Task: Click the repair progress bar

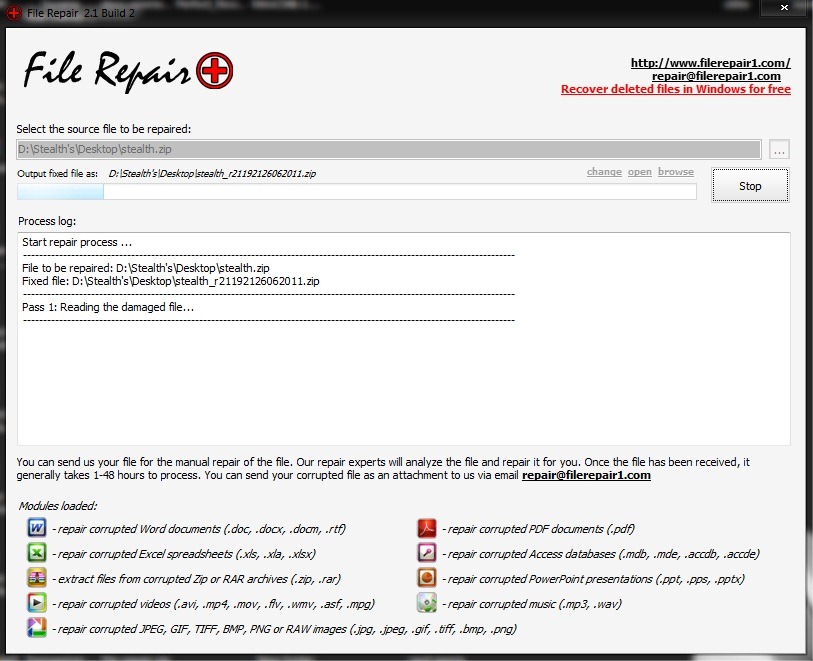Action: coord(357,192)
